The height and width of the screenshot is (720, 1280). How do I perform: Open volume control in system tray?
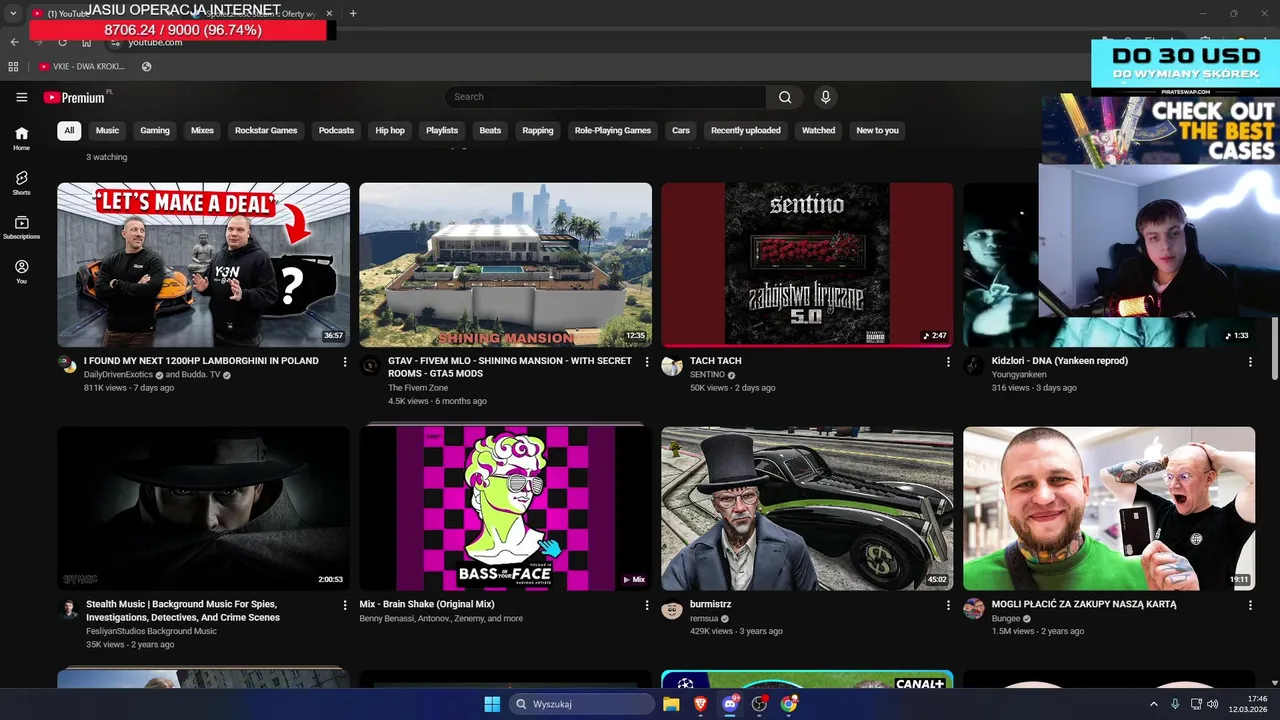click(1212, 704)
